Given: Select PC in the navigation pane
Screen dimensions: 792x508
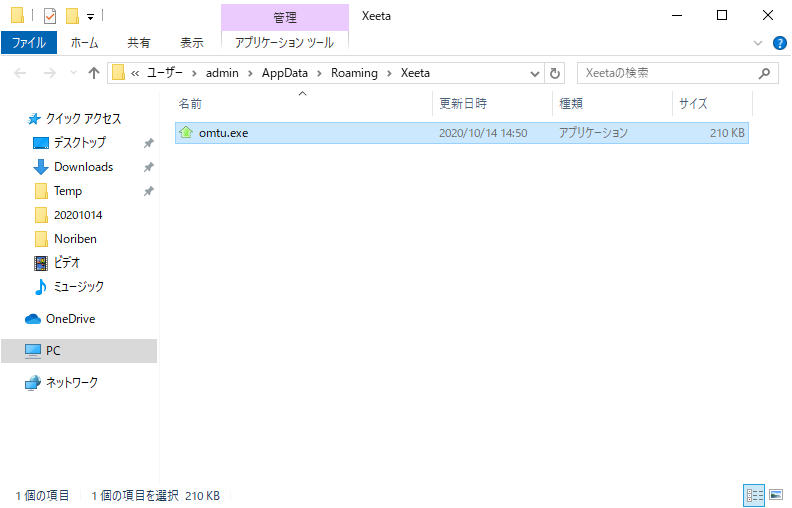Looking at the screenshot, I should pos(79,350).
